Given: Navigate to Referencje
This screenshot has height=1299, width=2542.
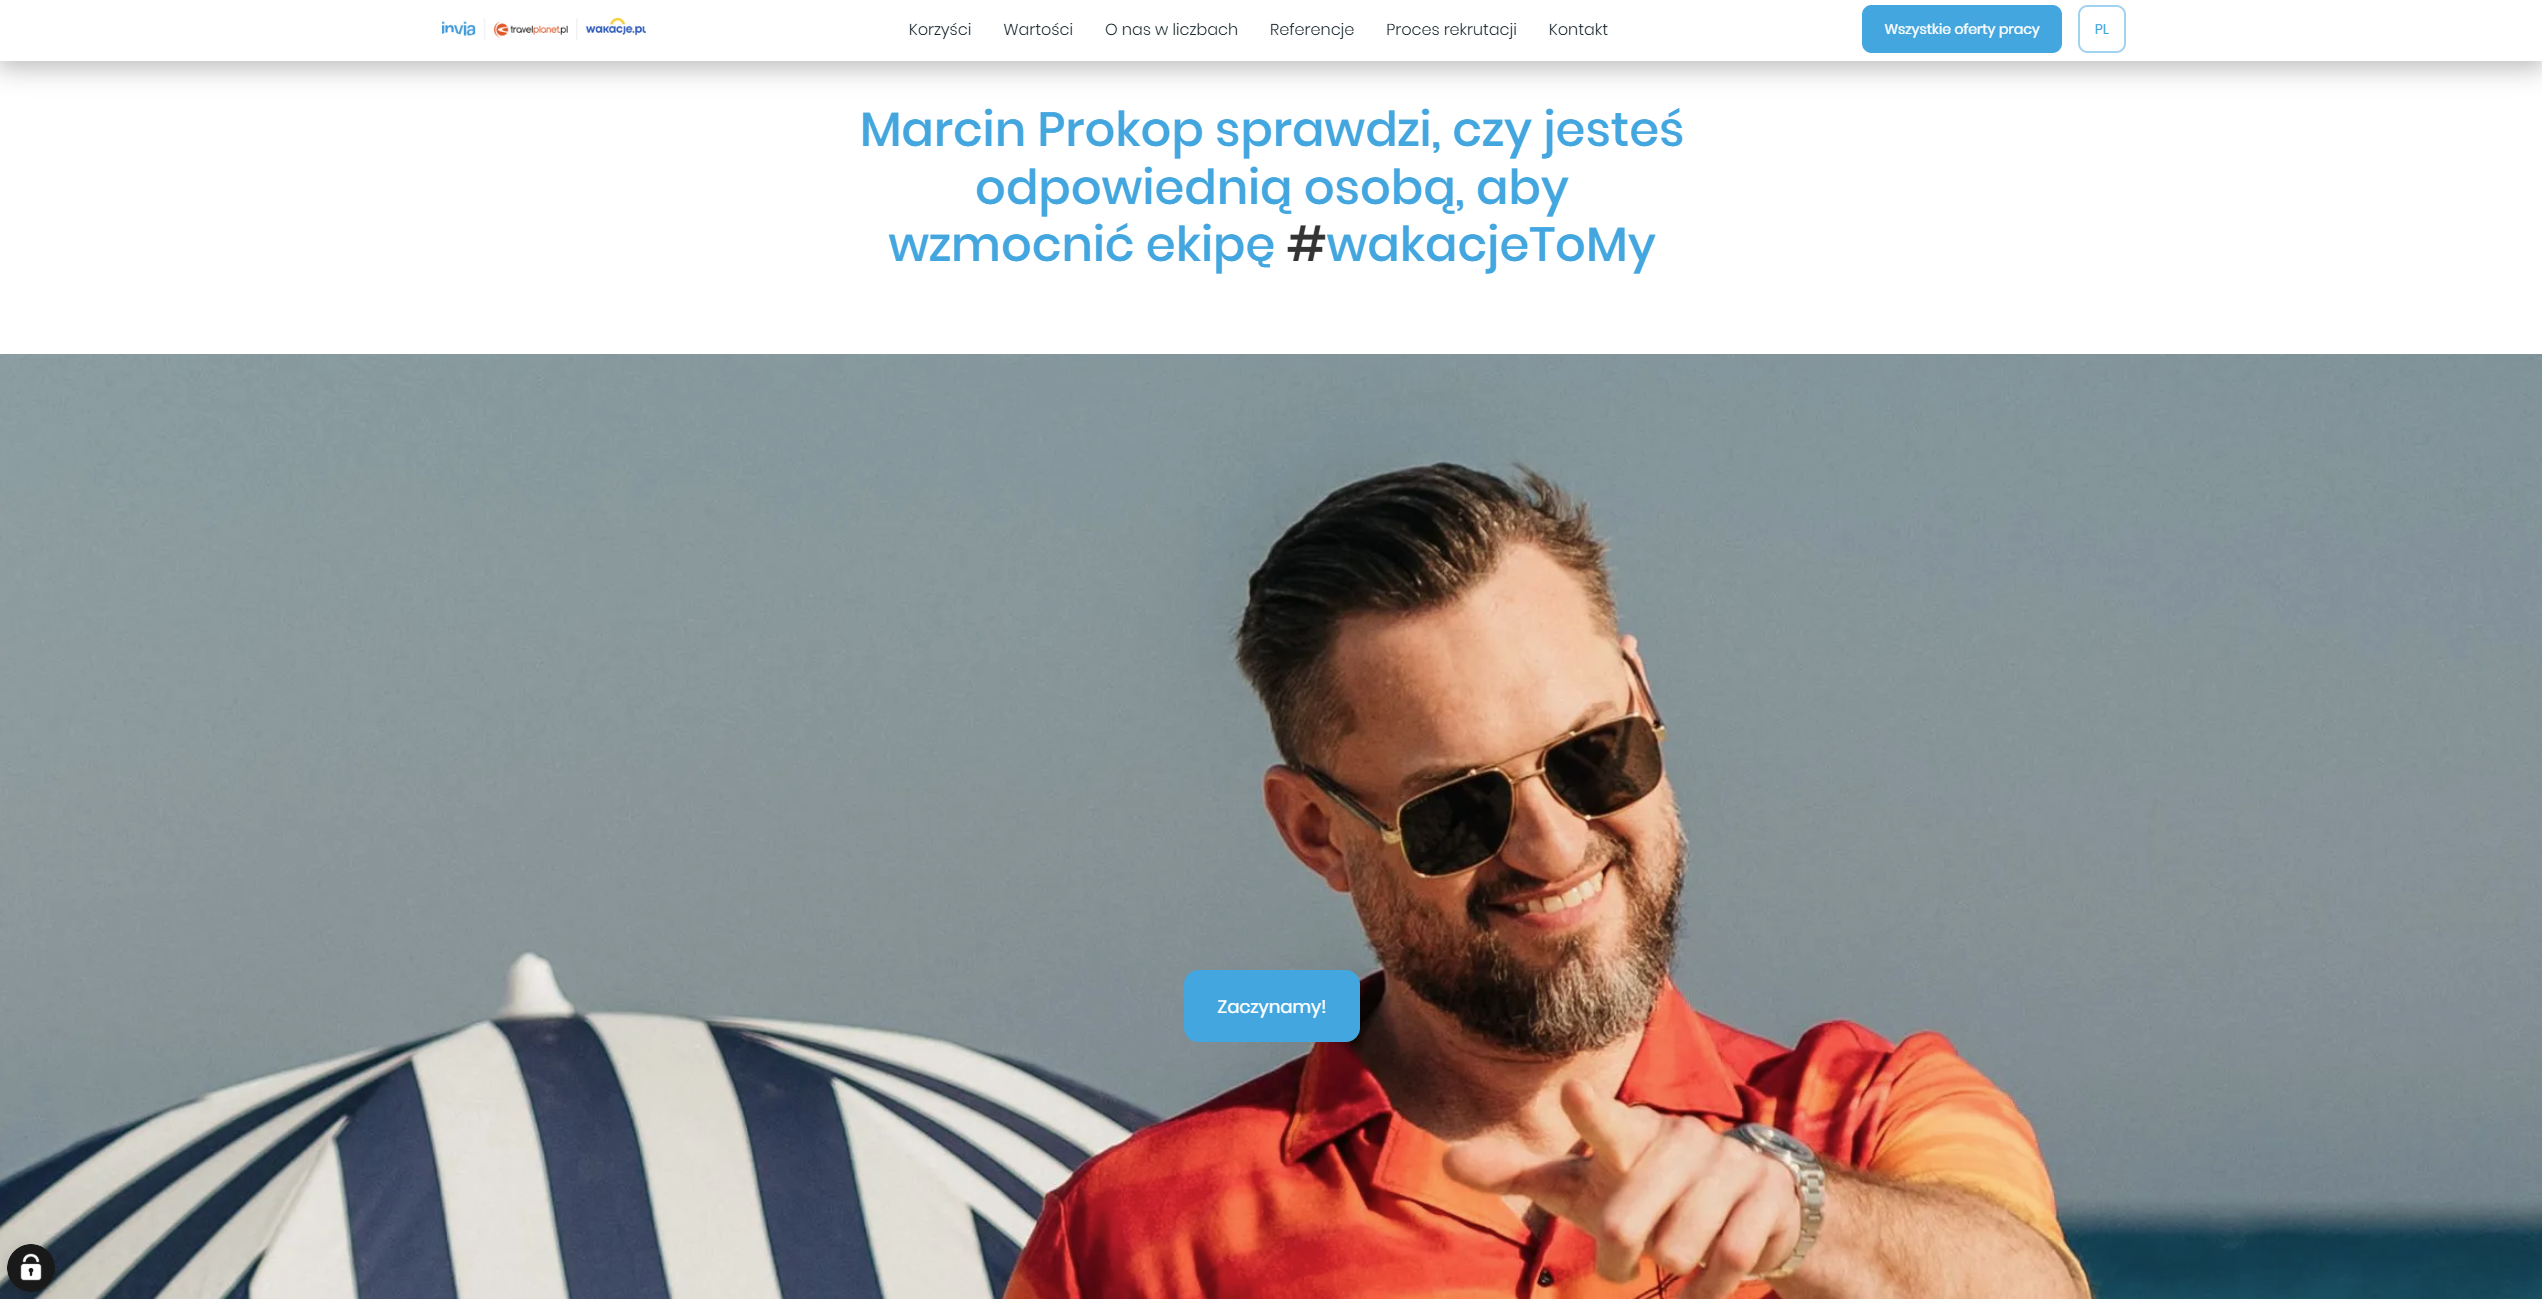Looking at the screenshot, I should (1311, 30).
